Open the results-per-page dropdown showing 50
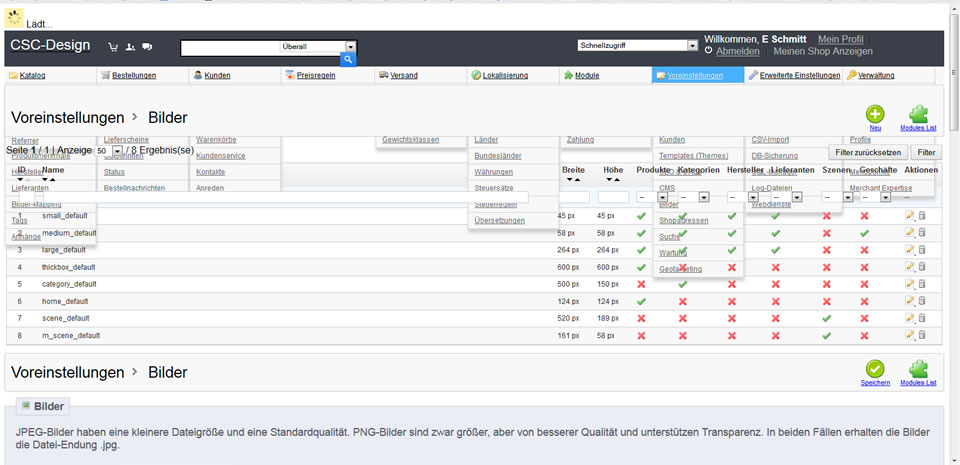This screenshot has height=465, width=960. [x=109, y=151]
